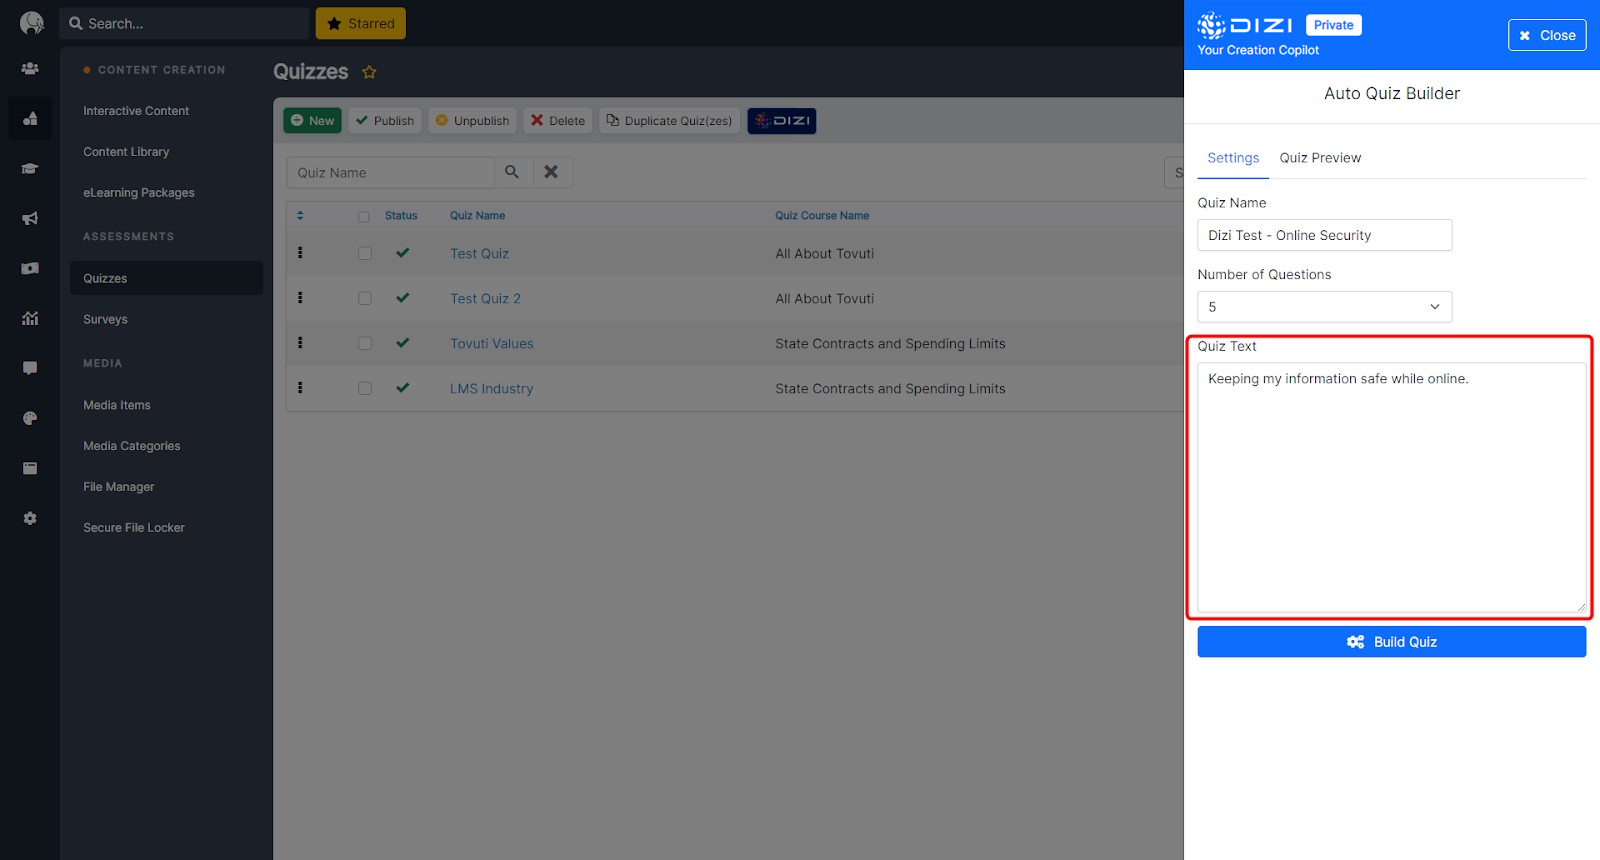This screenshot has height=860, width=1600.
Task: Open File Manager in sidebar menu
Action: point(119,487)
